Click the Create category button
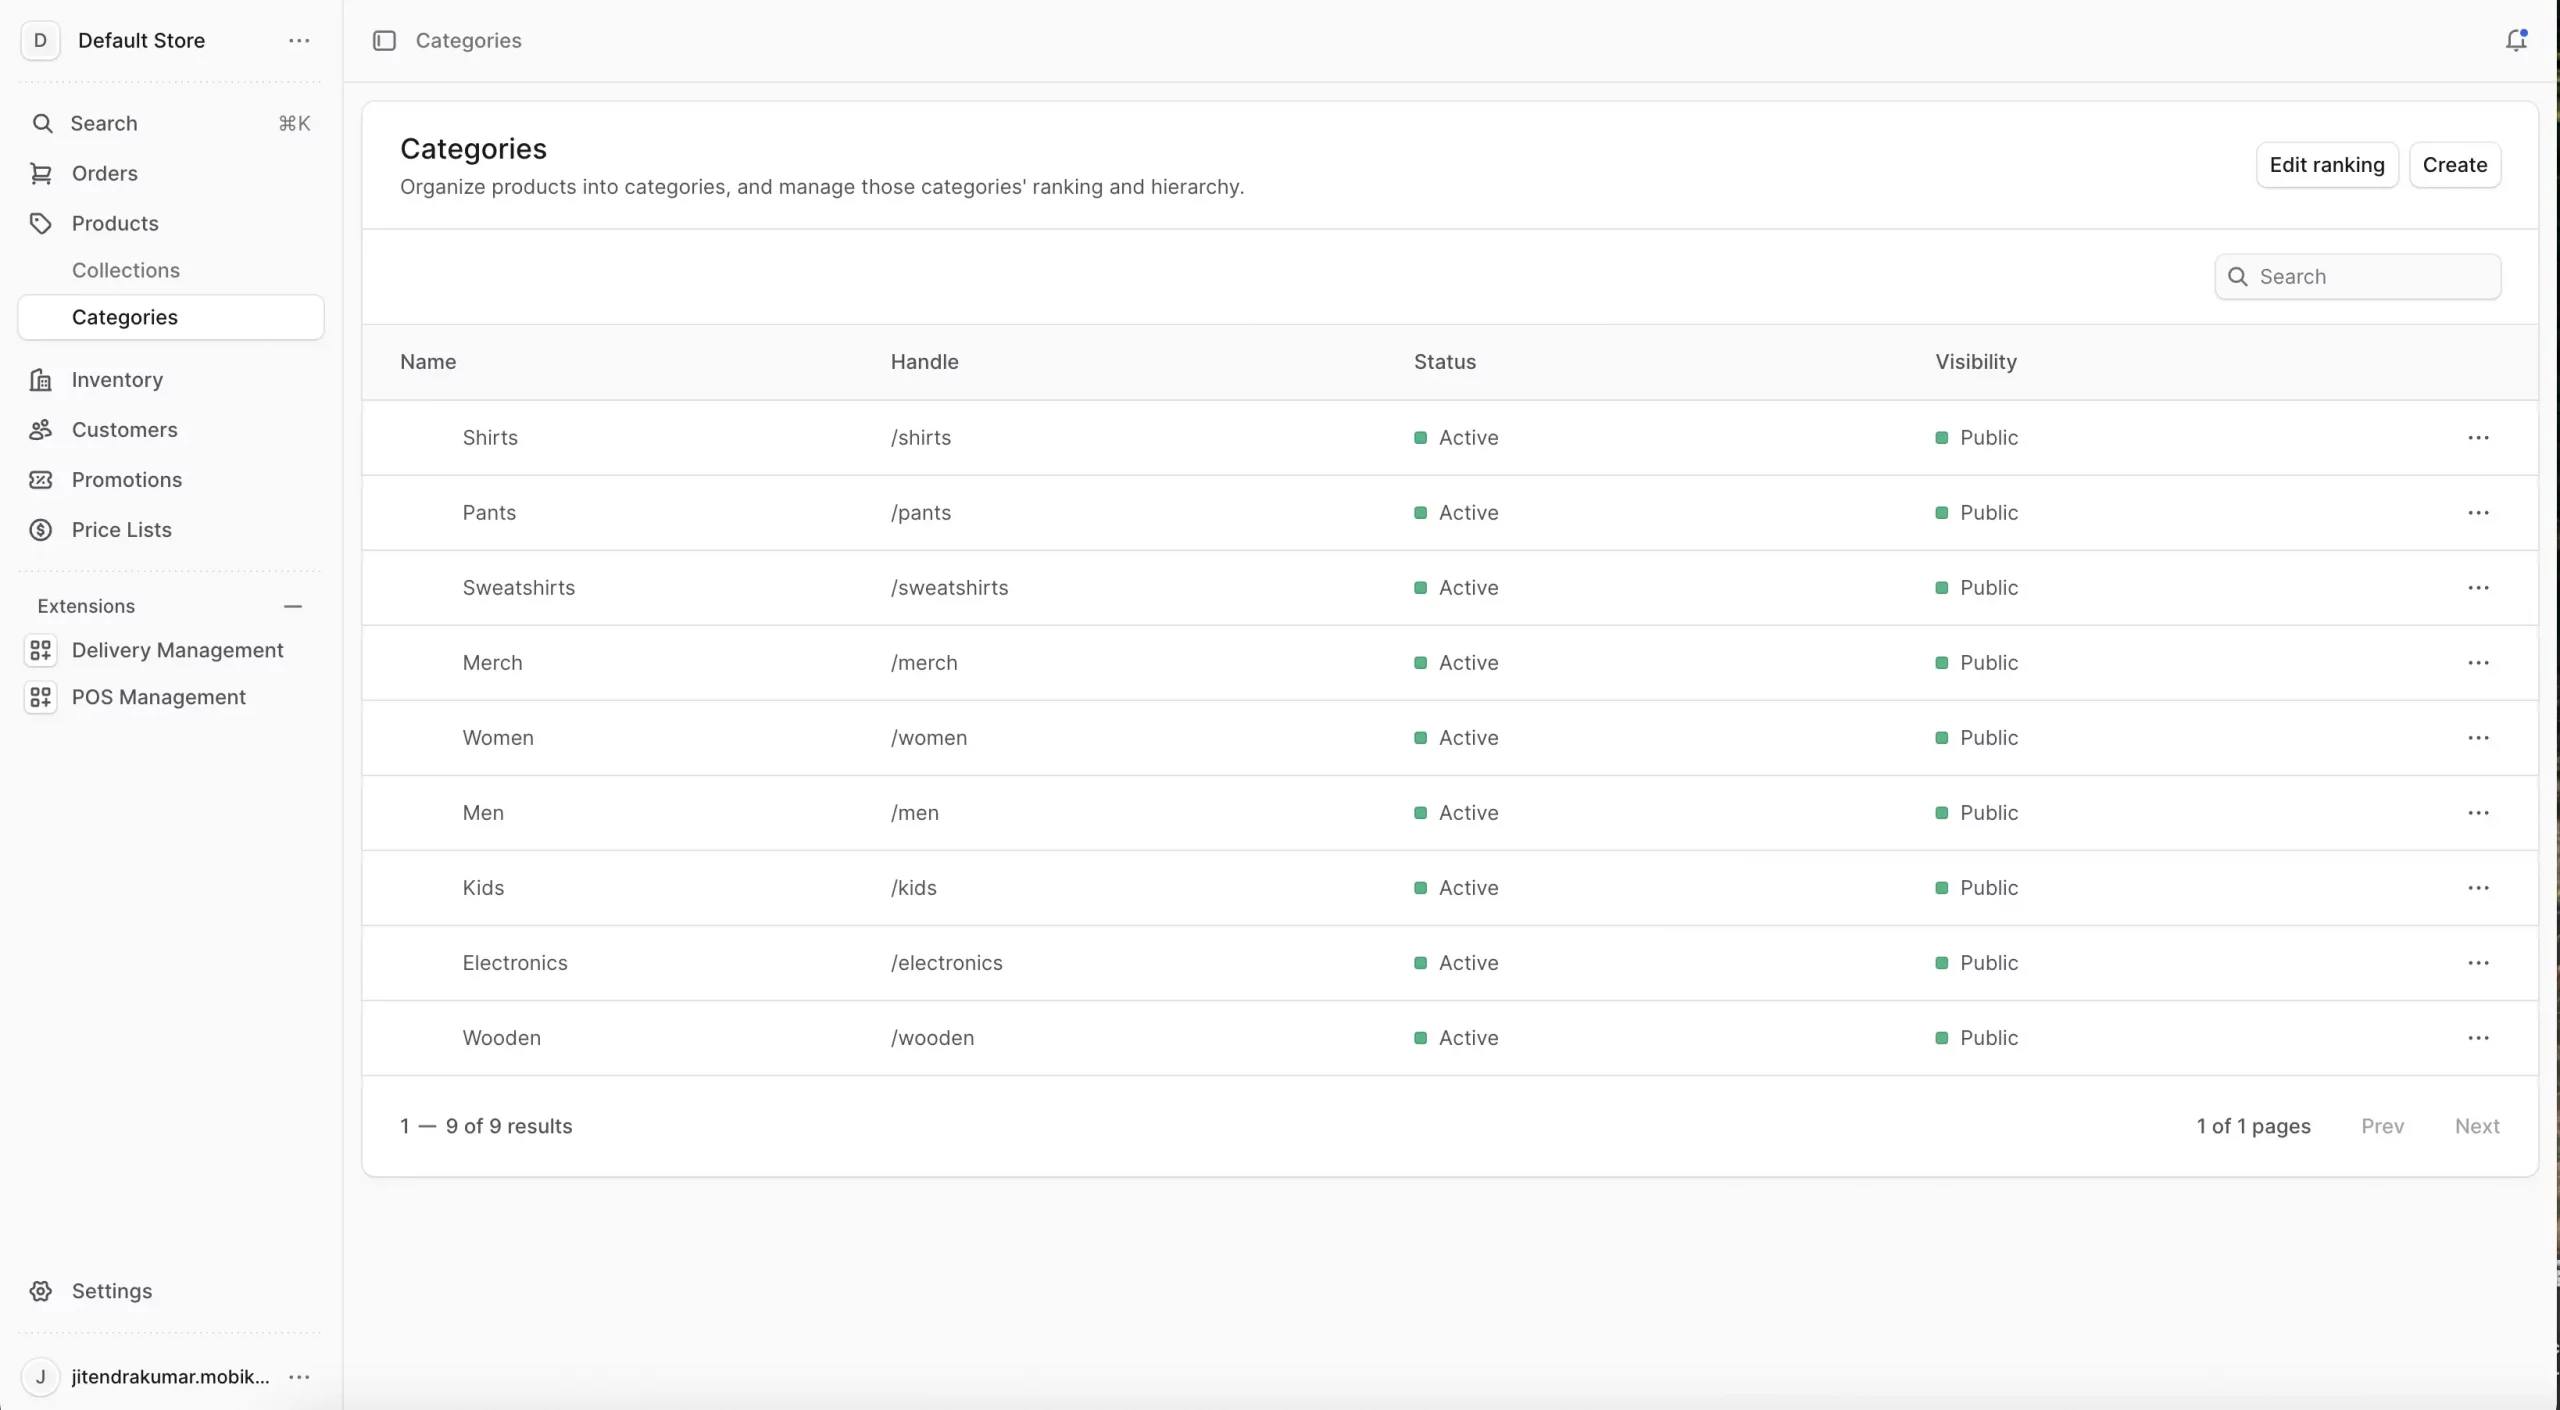 2455,165
